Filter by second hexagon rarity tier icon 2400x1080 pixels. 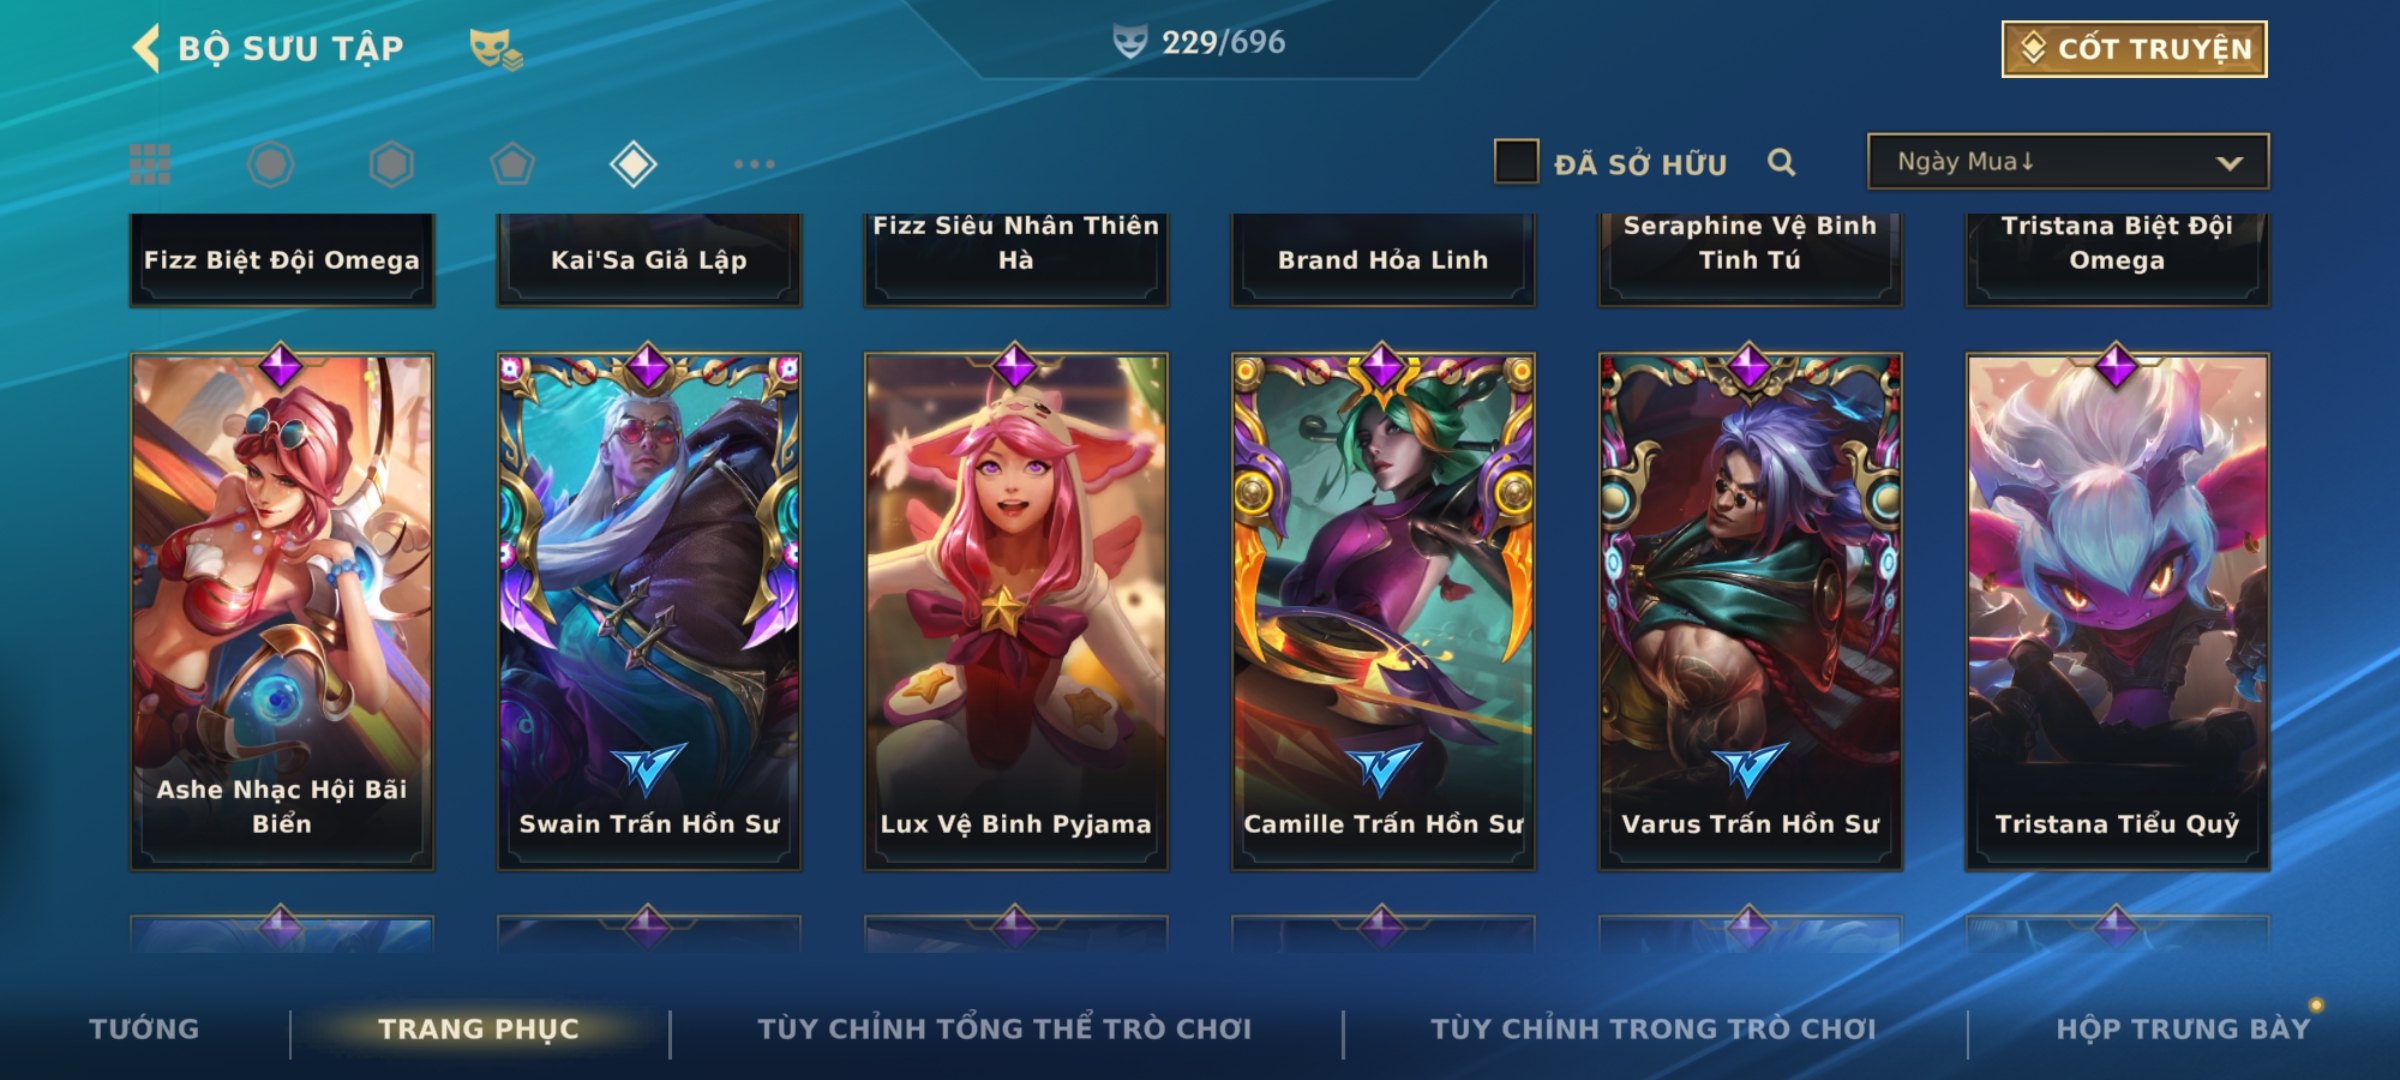[x=391, y=164]
